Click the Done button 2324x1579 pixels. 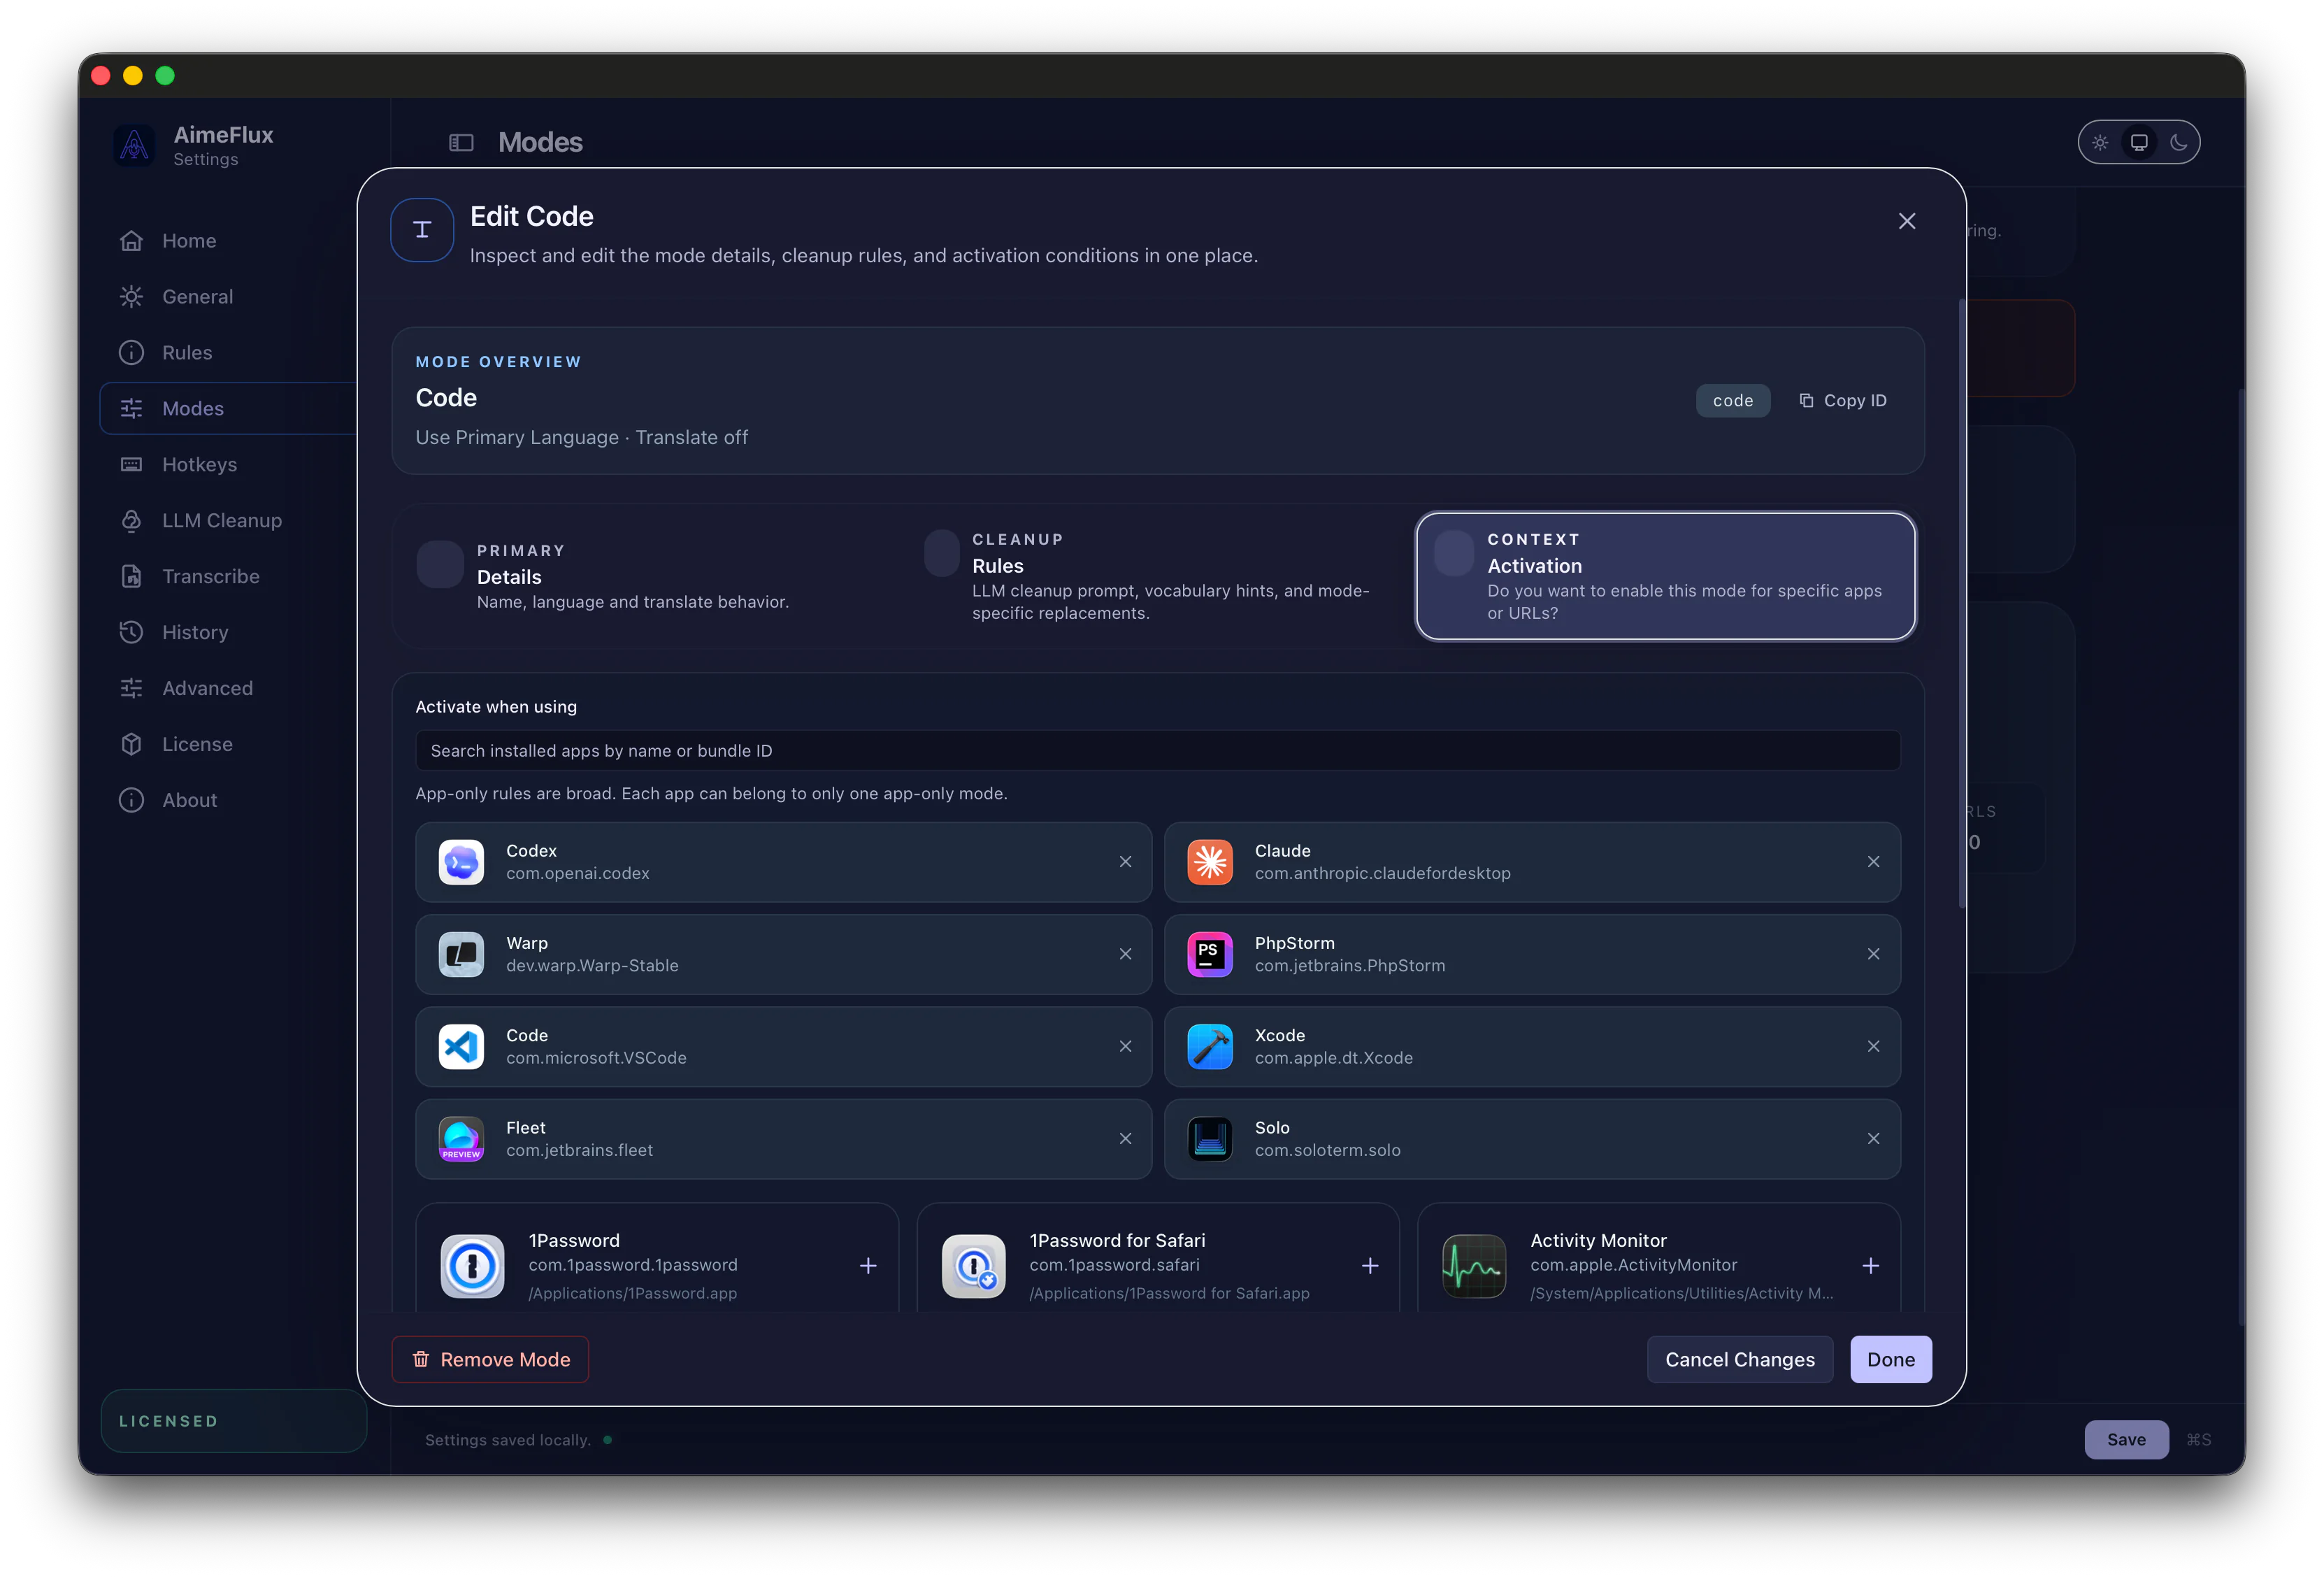tap(1890, 1360)
